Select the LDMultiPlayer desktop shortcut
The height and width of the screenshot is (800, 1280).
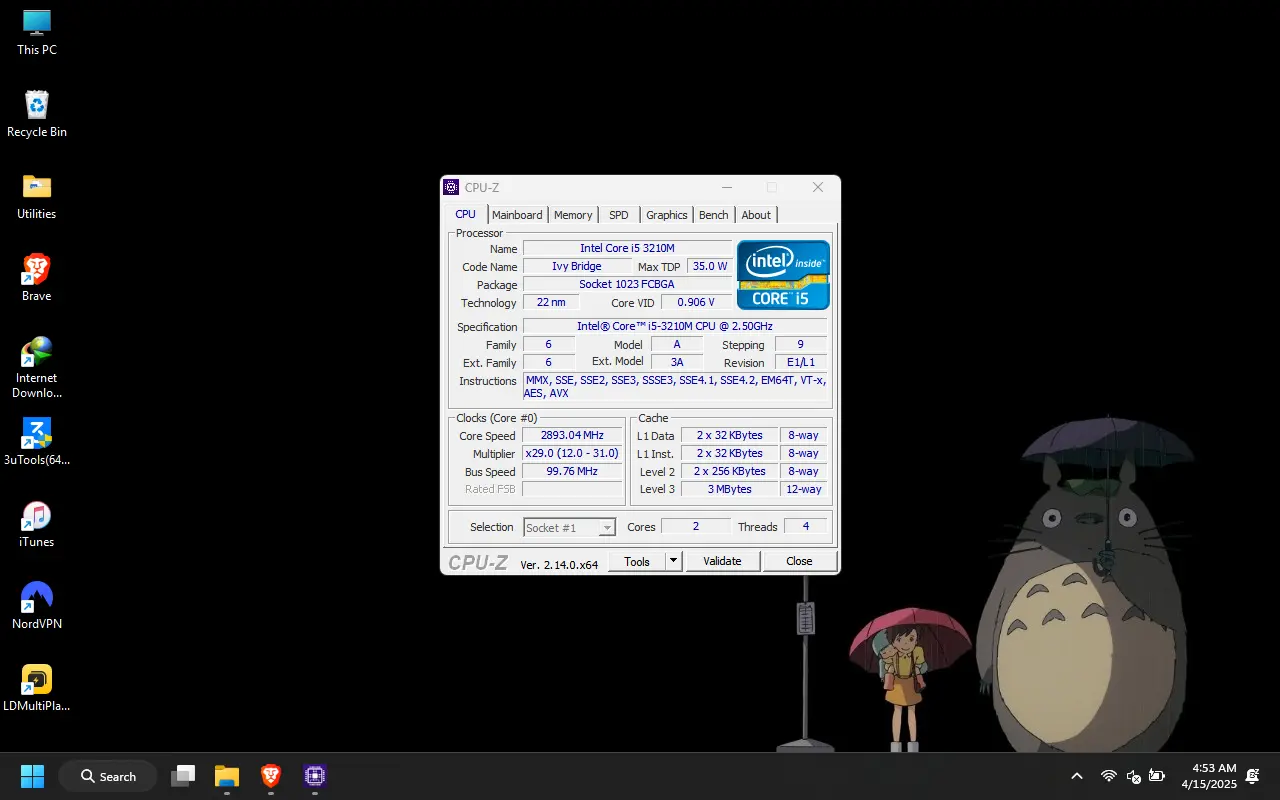[x=37, y=688]
